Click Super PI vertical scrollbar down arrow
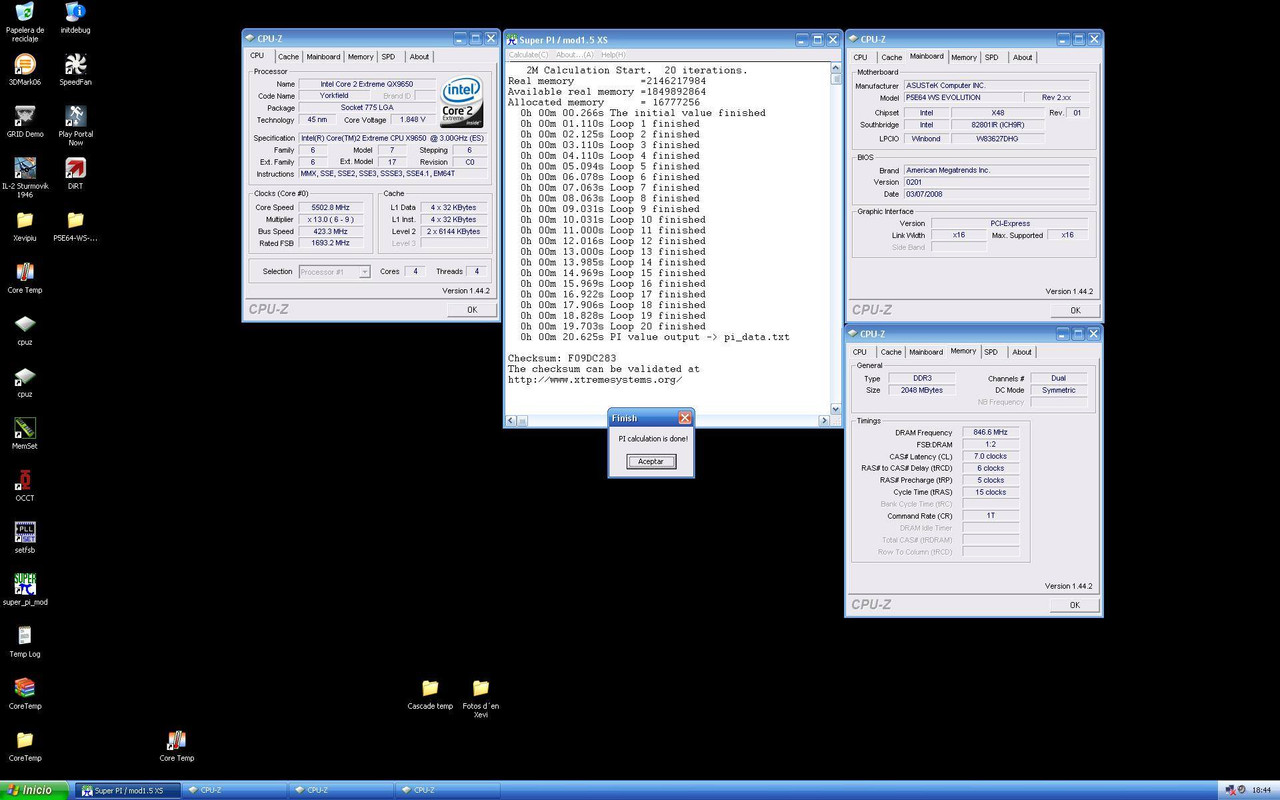Image resolution: width=1280 pixels, height=800 pixels. pos(836,408)
